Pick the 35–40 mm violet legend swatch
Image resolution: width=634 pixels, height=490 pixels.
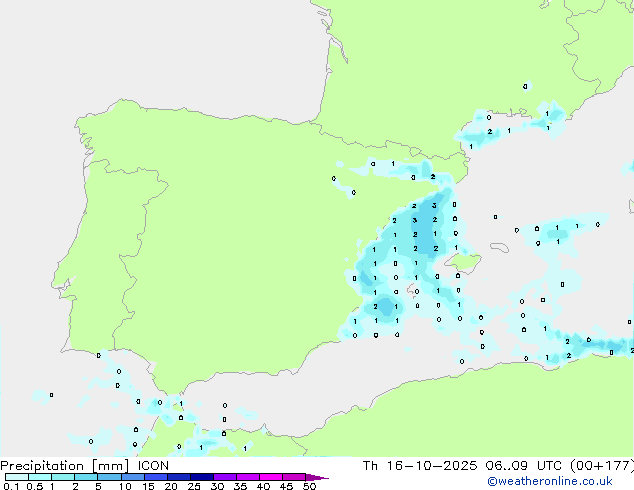(x=248, y=477)
